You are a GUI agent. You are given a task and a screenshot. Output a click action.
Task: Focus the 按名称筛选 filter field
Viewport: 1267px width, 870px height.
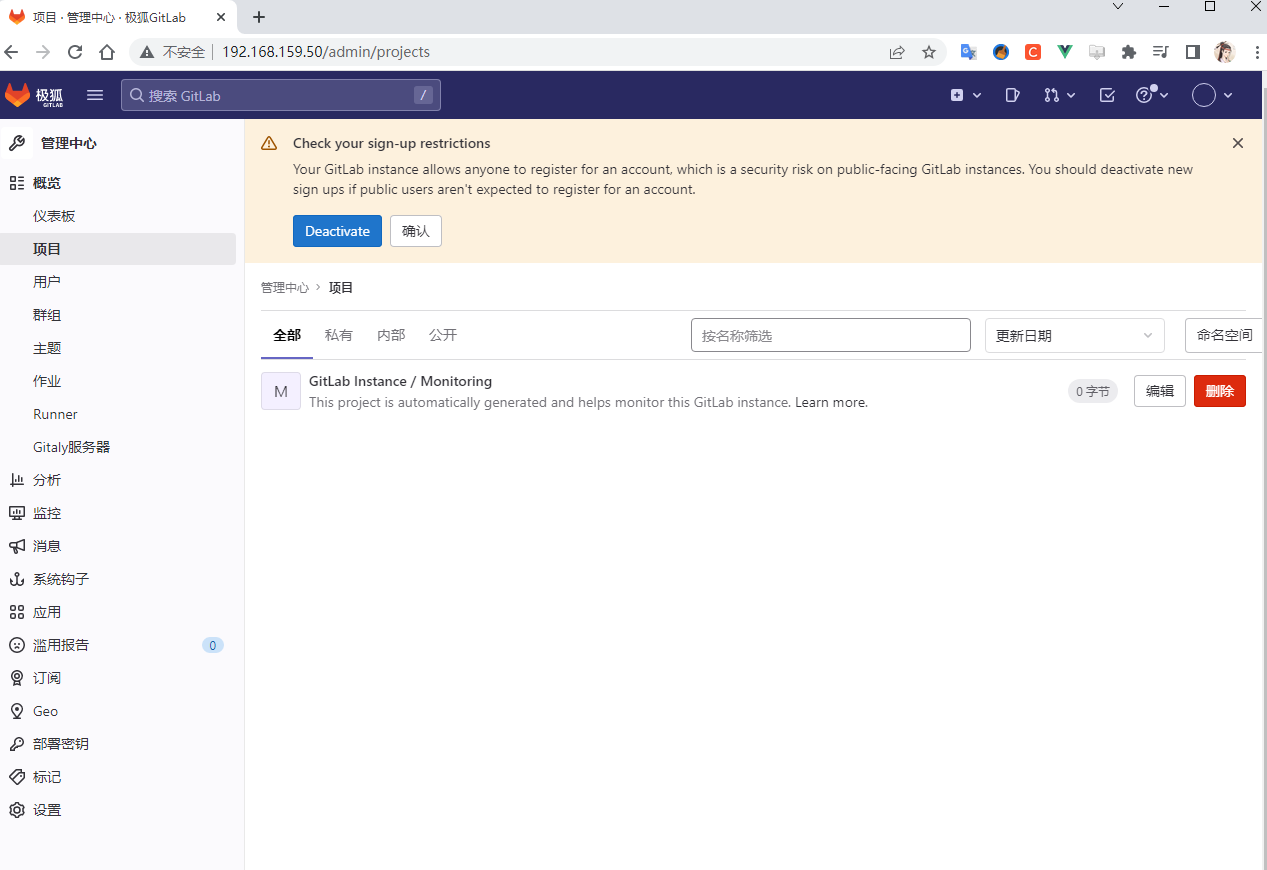pyautogui.click(x=831, y=335)
